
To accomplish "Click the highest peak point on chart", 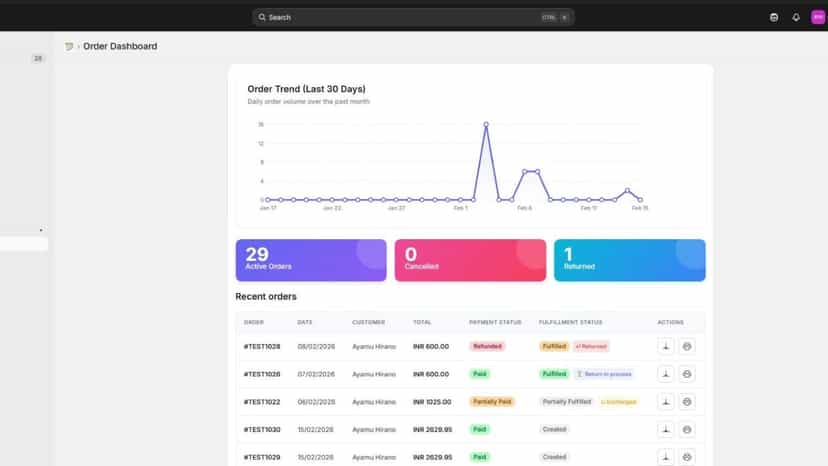I will point(486,125).
